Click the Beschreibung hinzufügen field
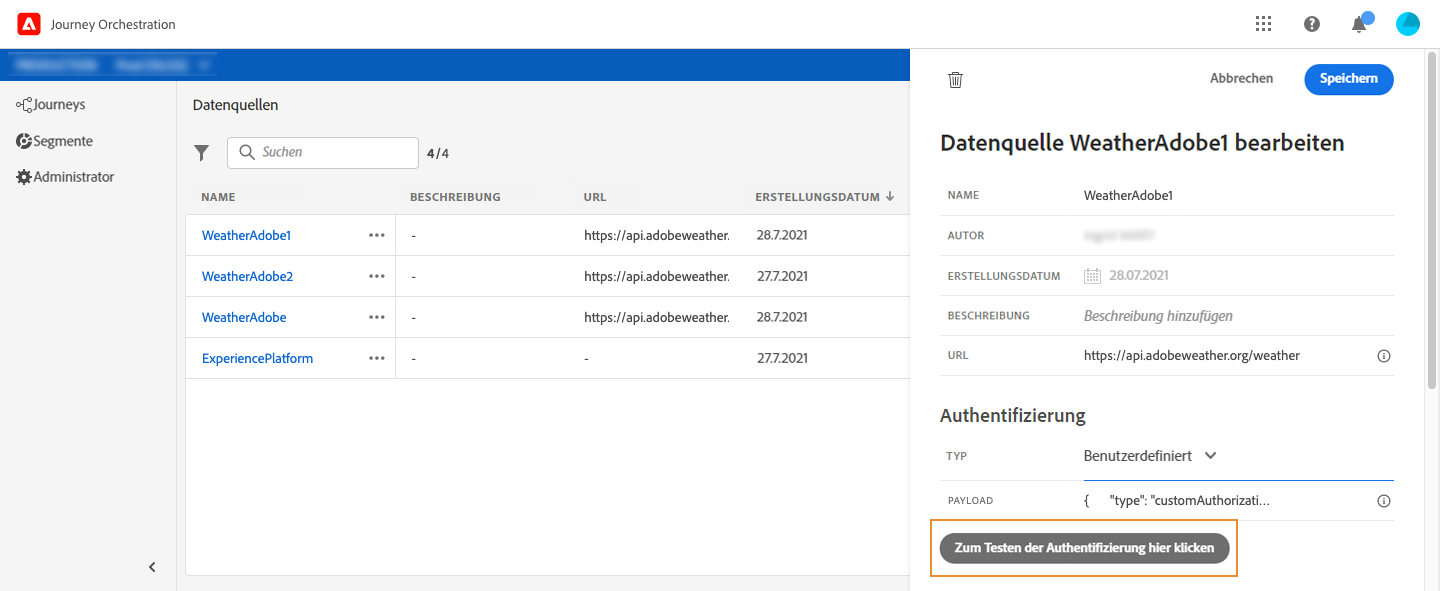This screenshot has height=591, width=1440. click(1238, 316)
